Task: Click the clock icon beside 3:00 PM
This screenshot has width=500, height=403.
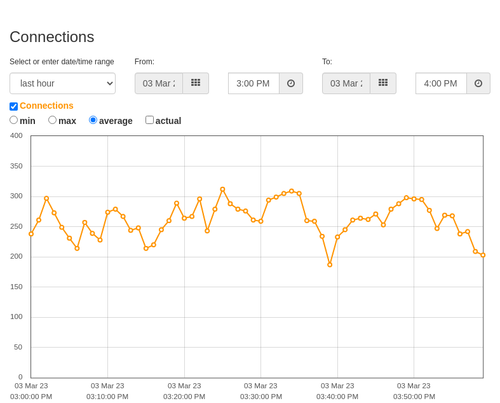Action: click(291, 83)
